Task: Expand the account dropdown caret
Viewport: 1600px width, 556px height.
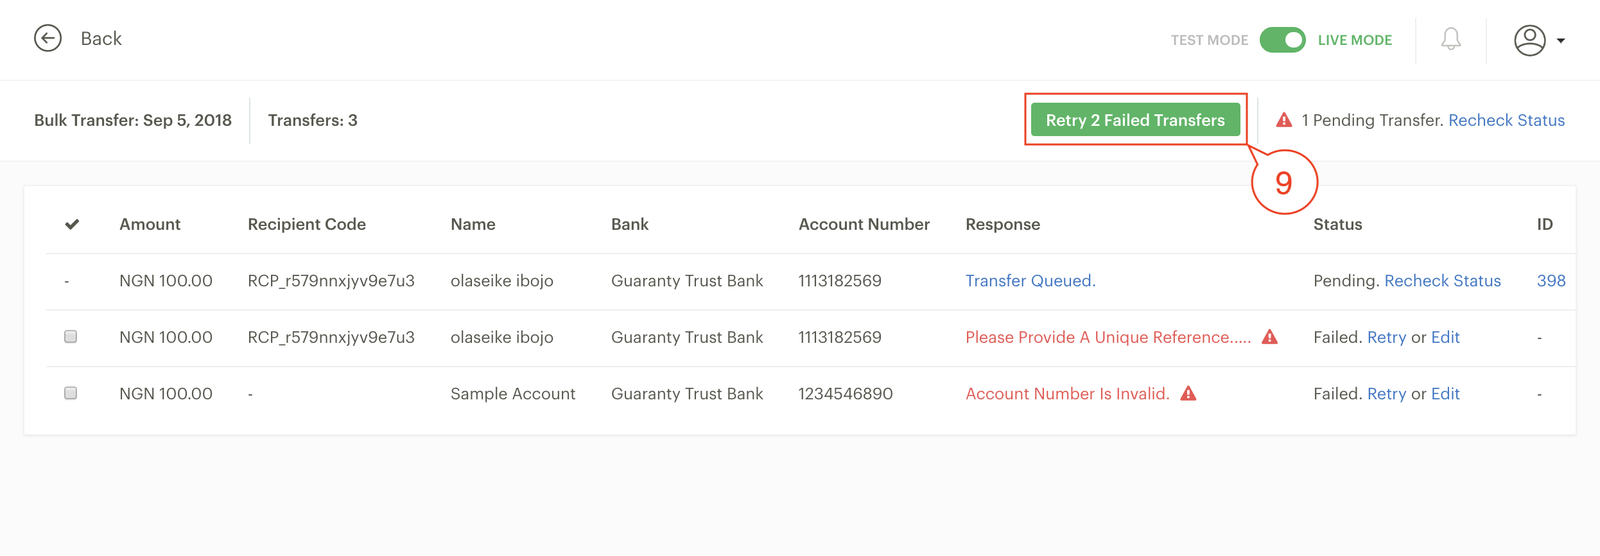Action: 1561,41
